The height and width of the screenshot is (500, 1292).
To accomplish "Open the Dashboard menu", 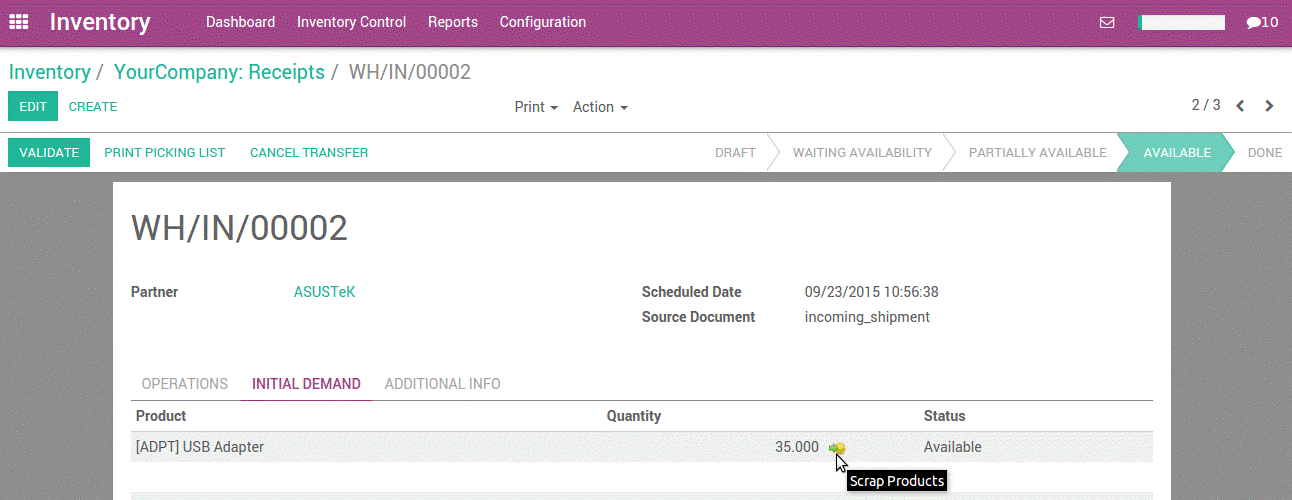I will click(x=240, y=22).
